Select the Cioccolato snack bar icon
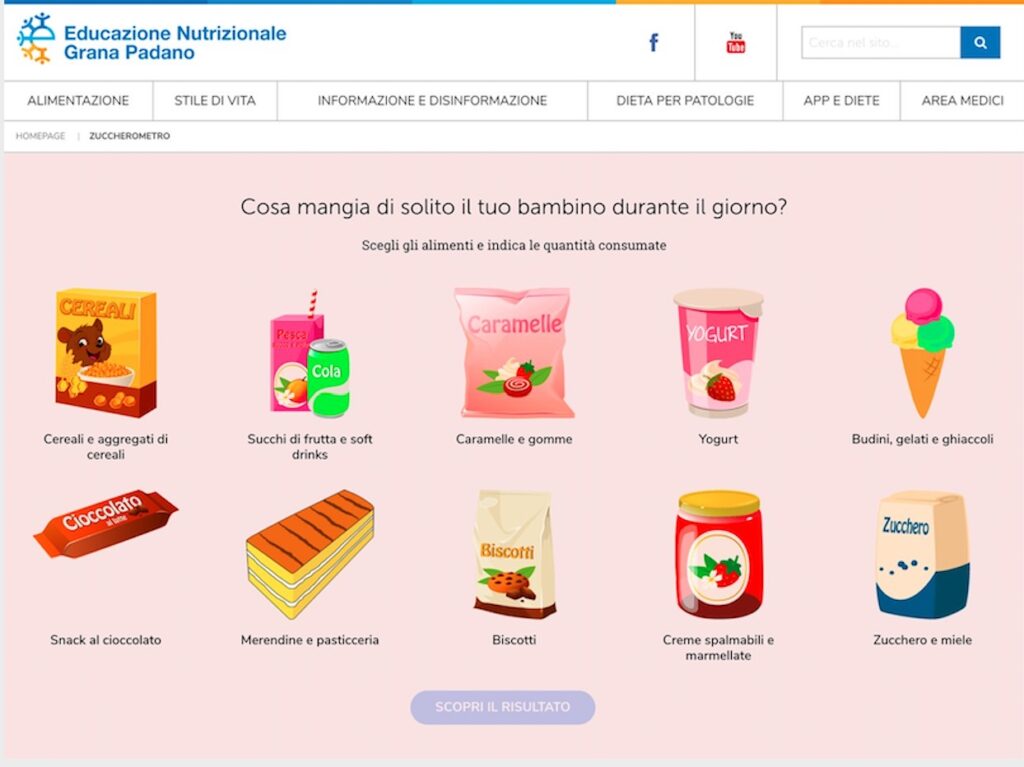1024x767 pixels. point(106,524)
